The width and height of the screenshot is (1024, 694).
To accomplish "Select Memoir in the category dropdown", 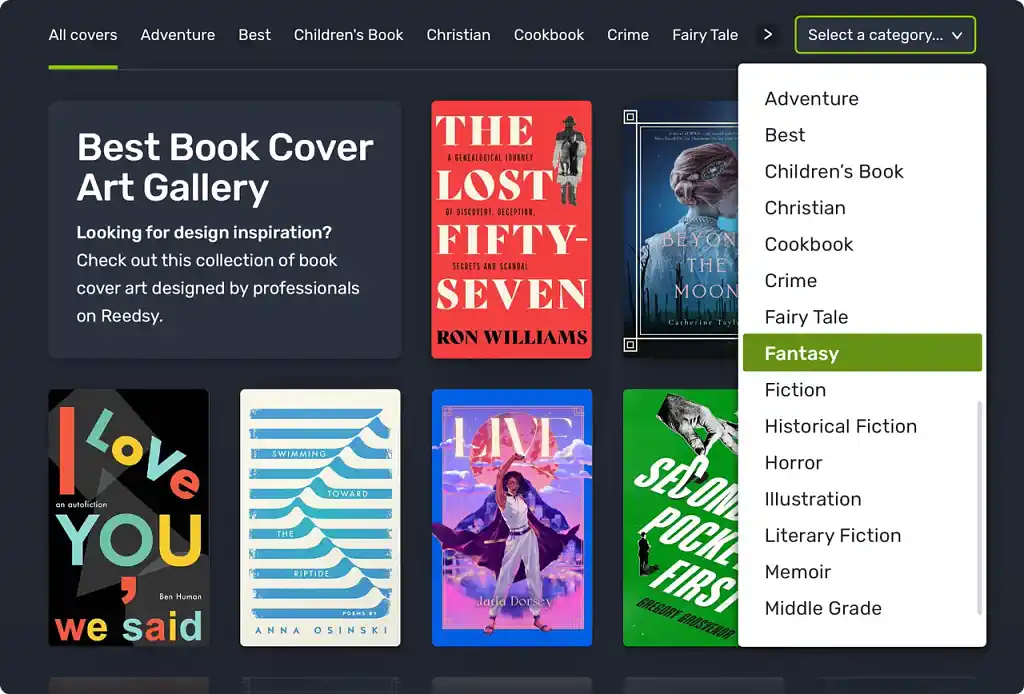I will (797, 572).
